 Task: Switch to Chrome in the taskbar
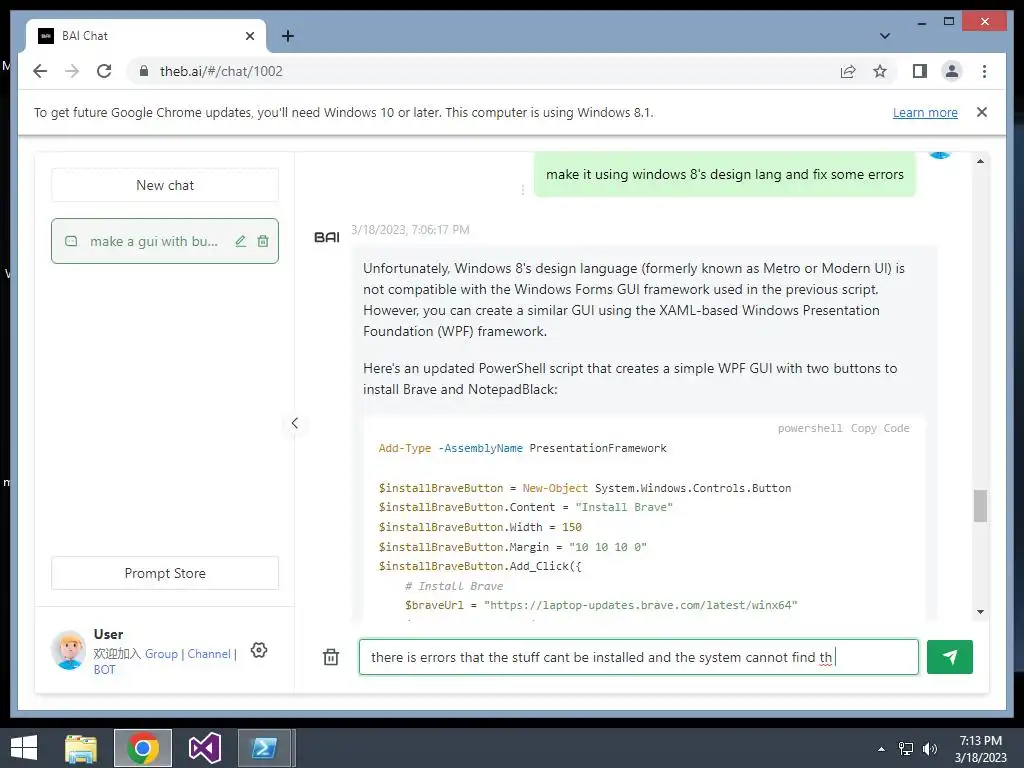(143, 748)
